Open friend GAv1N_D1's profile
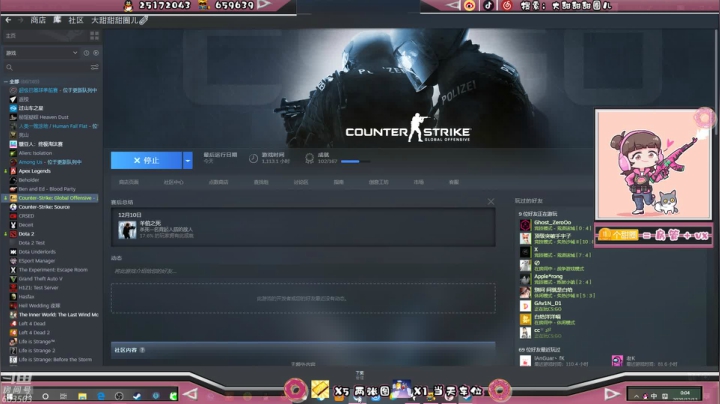Viewport: 720px width, 404px height. coord(547,303)
